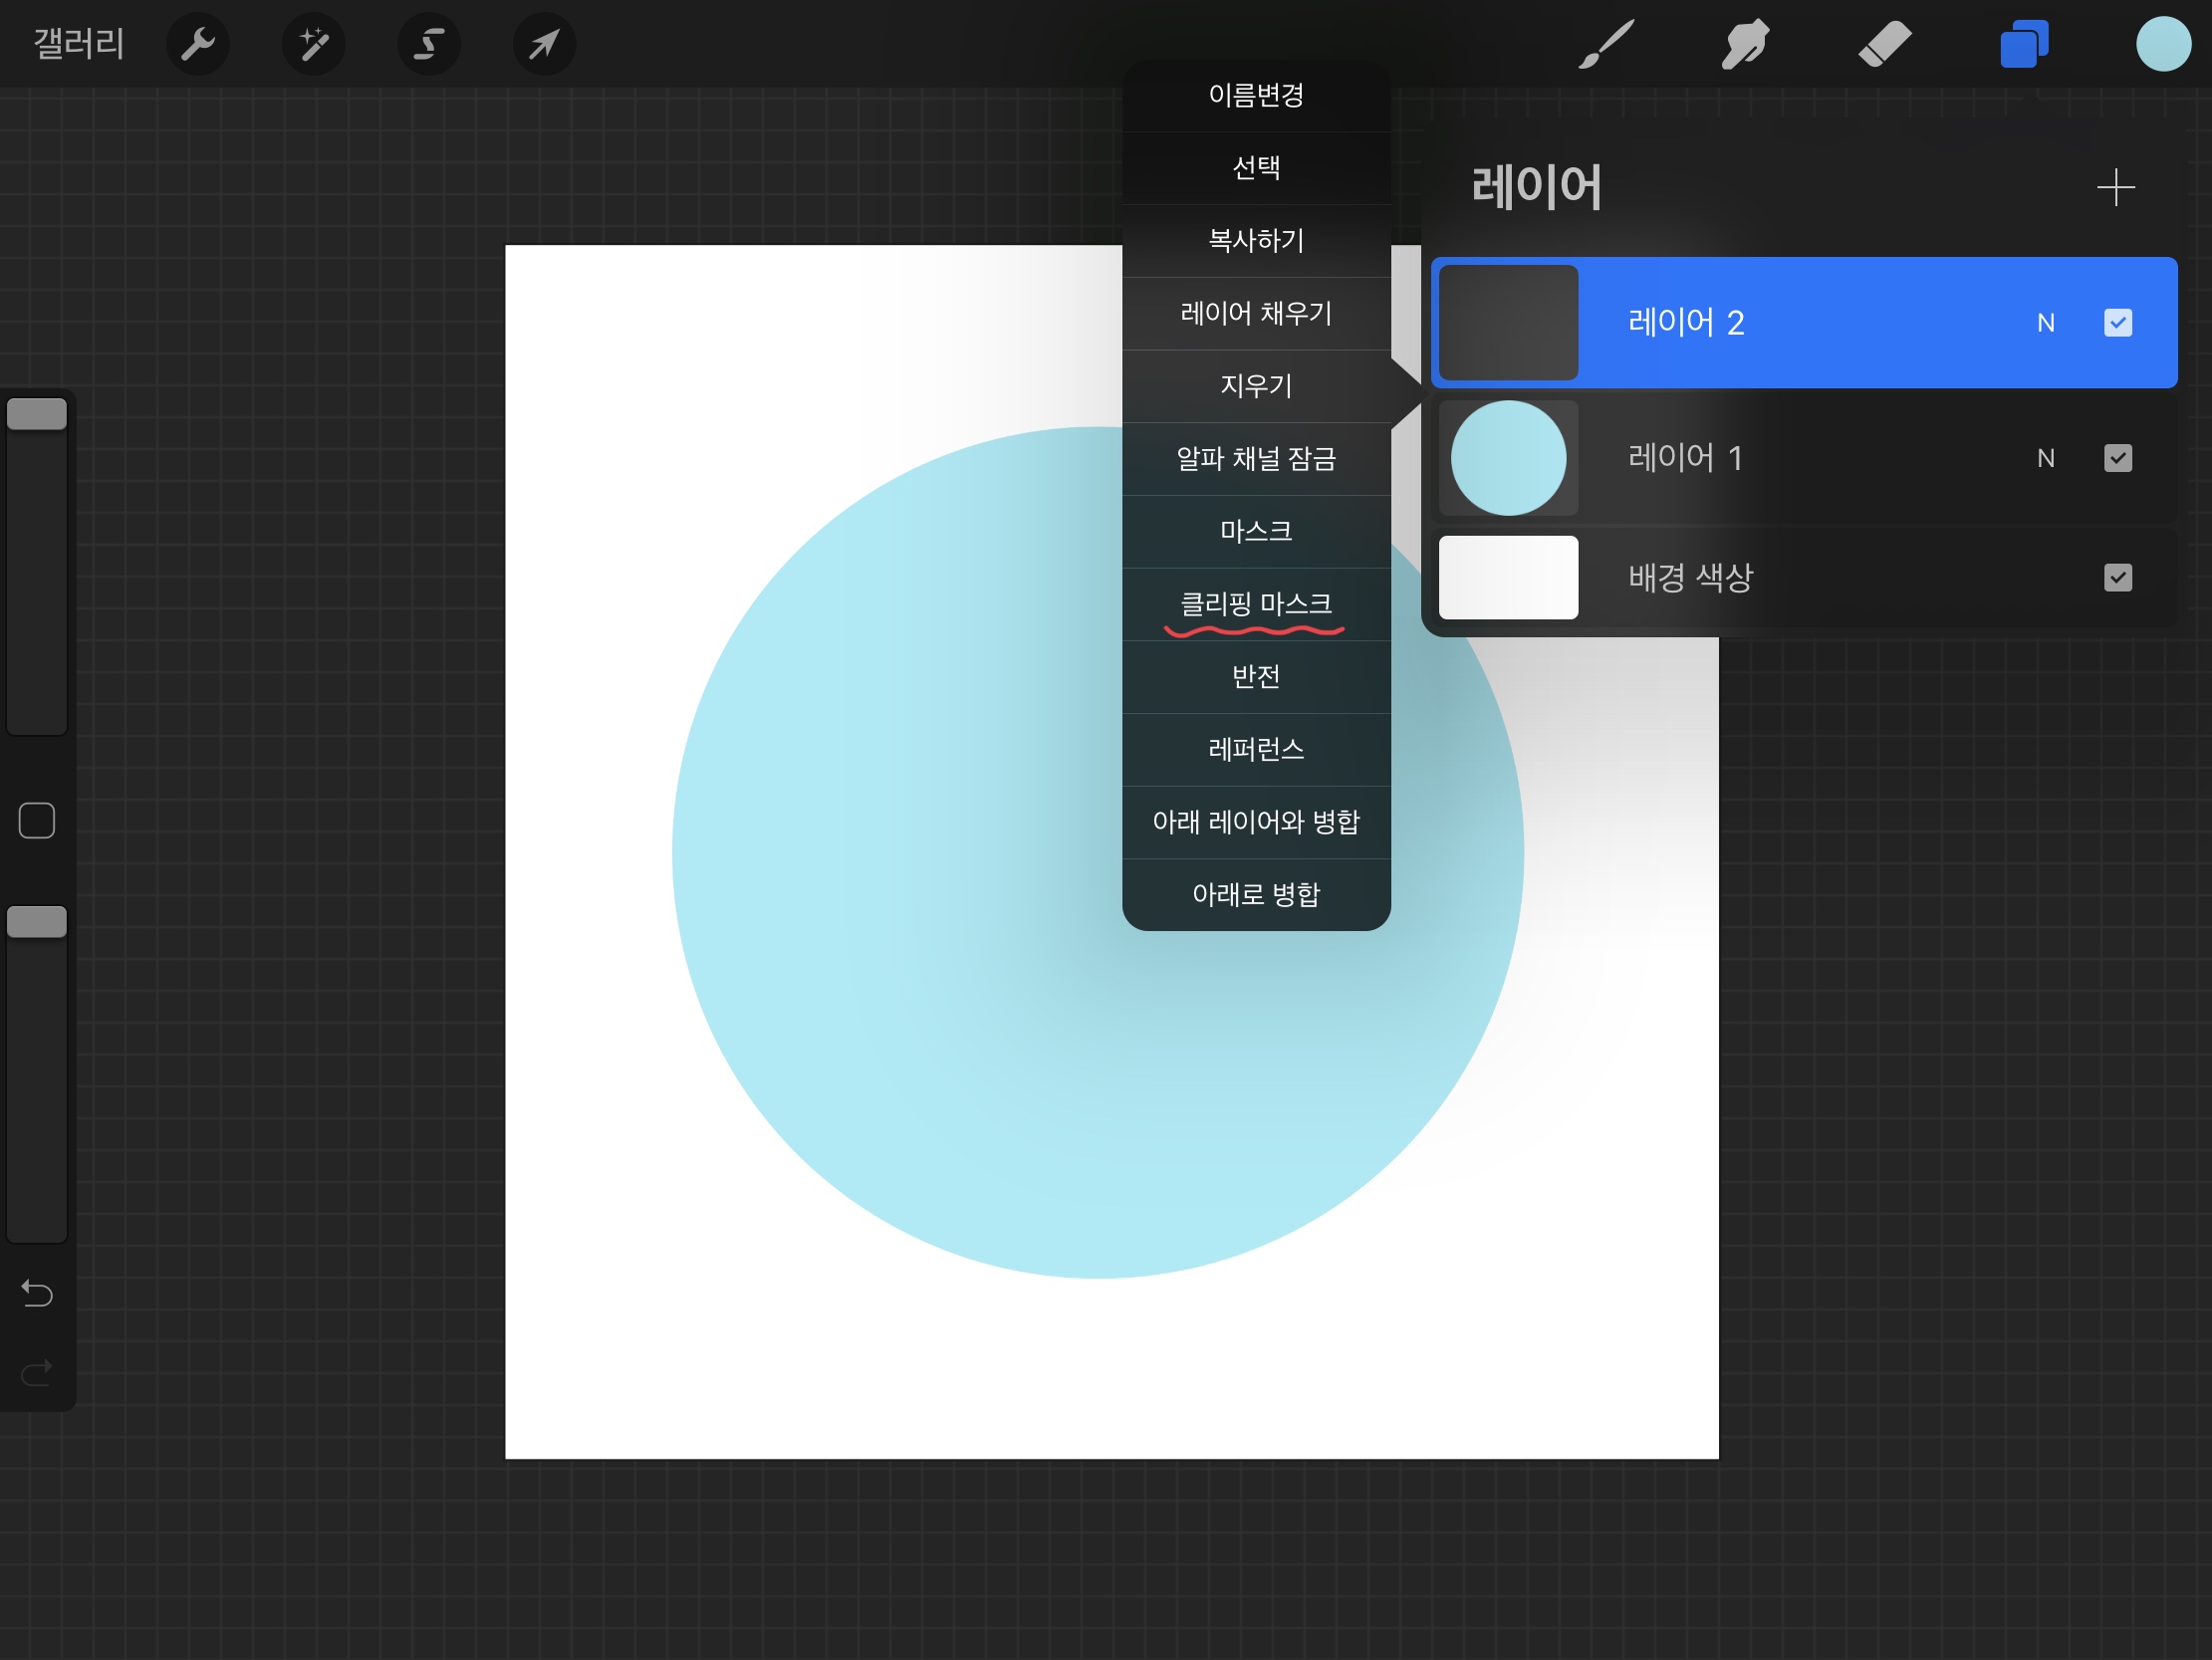Tap 갤러리 to return to gallery
Viewport: 2212px width, 1660px height.
tap(78, 44)
